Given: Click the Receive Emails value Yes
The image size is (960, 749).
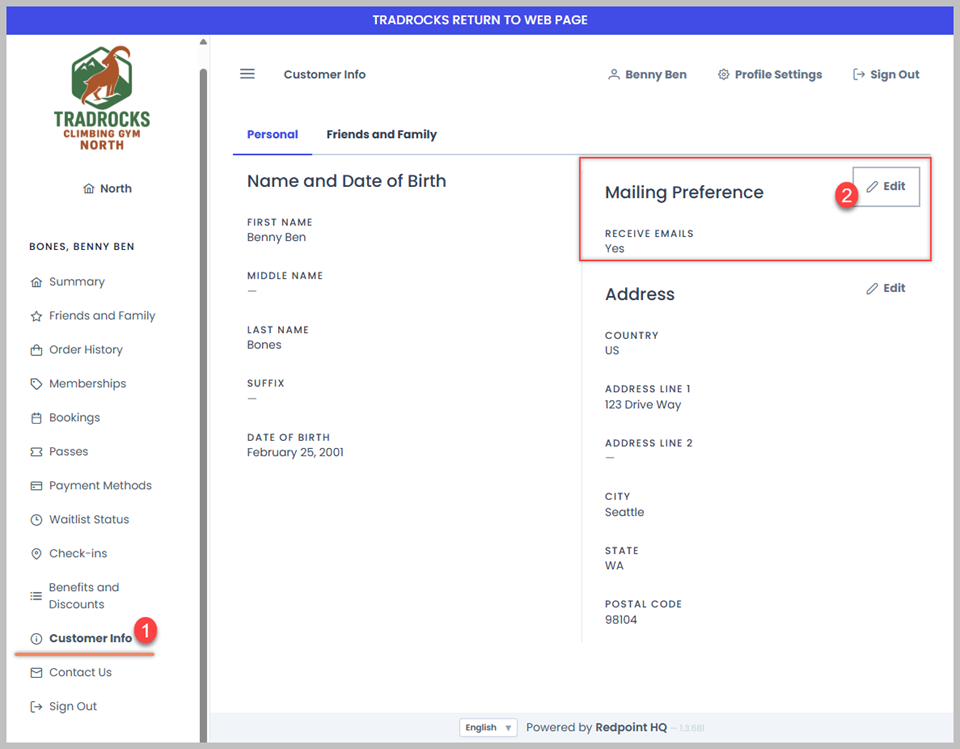Looking at the screenshot, I should click(x=615, y=249).
